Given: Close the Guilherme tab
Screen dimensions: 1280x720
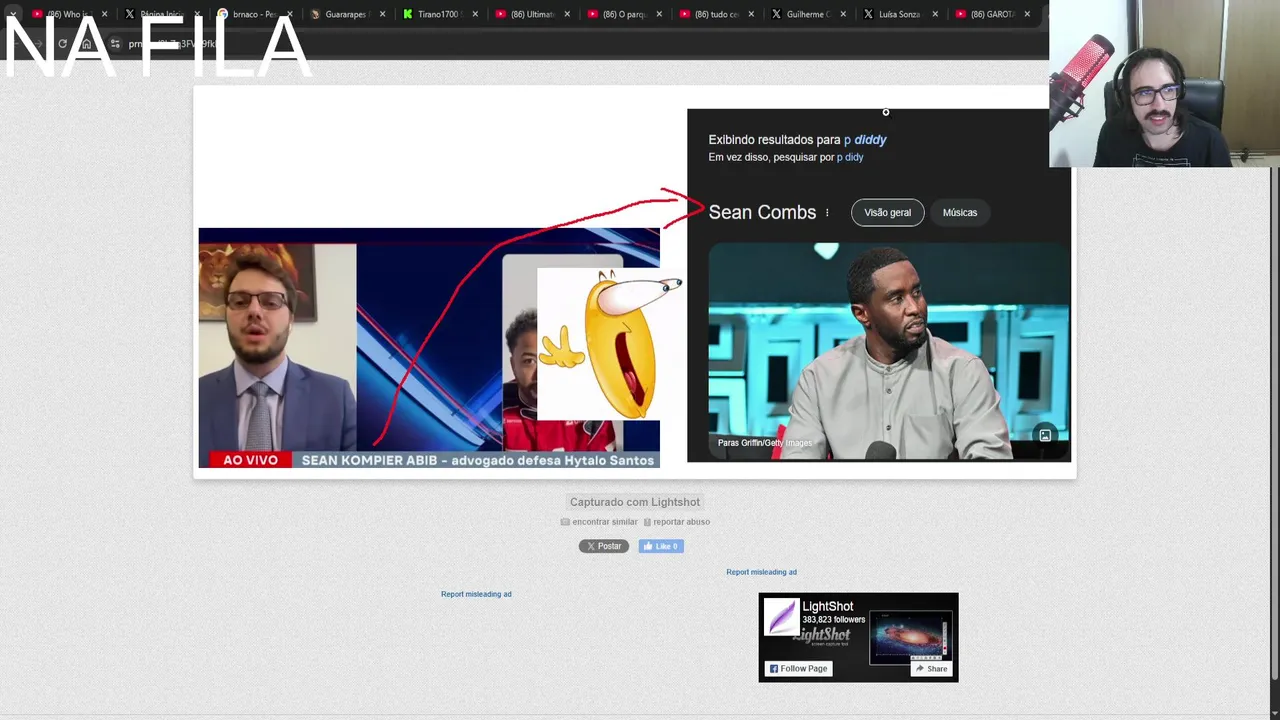Looking at the screenshot, I should tap(843, 14).
